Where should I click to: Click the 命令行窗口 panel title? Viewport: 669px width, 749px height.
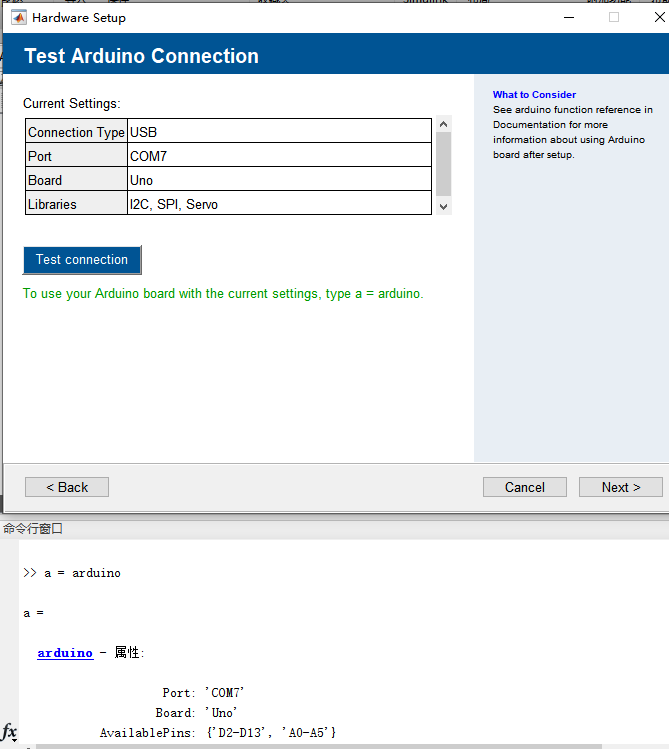(33, 529)
